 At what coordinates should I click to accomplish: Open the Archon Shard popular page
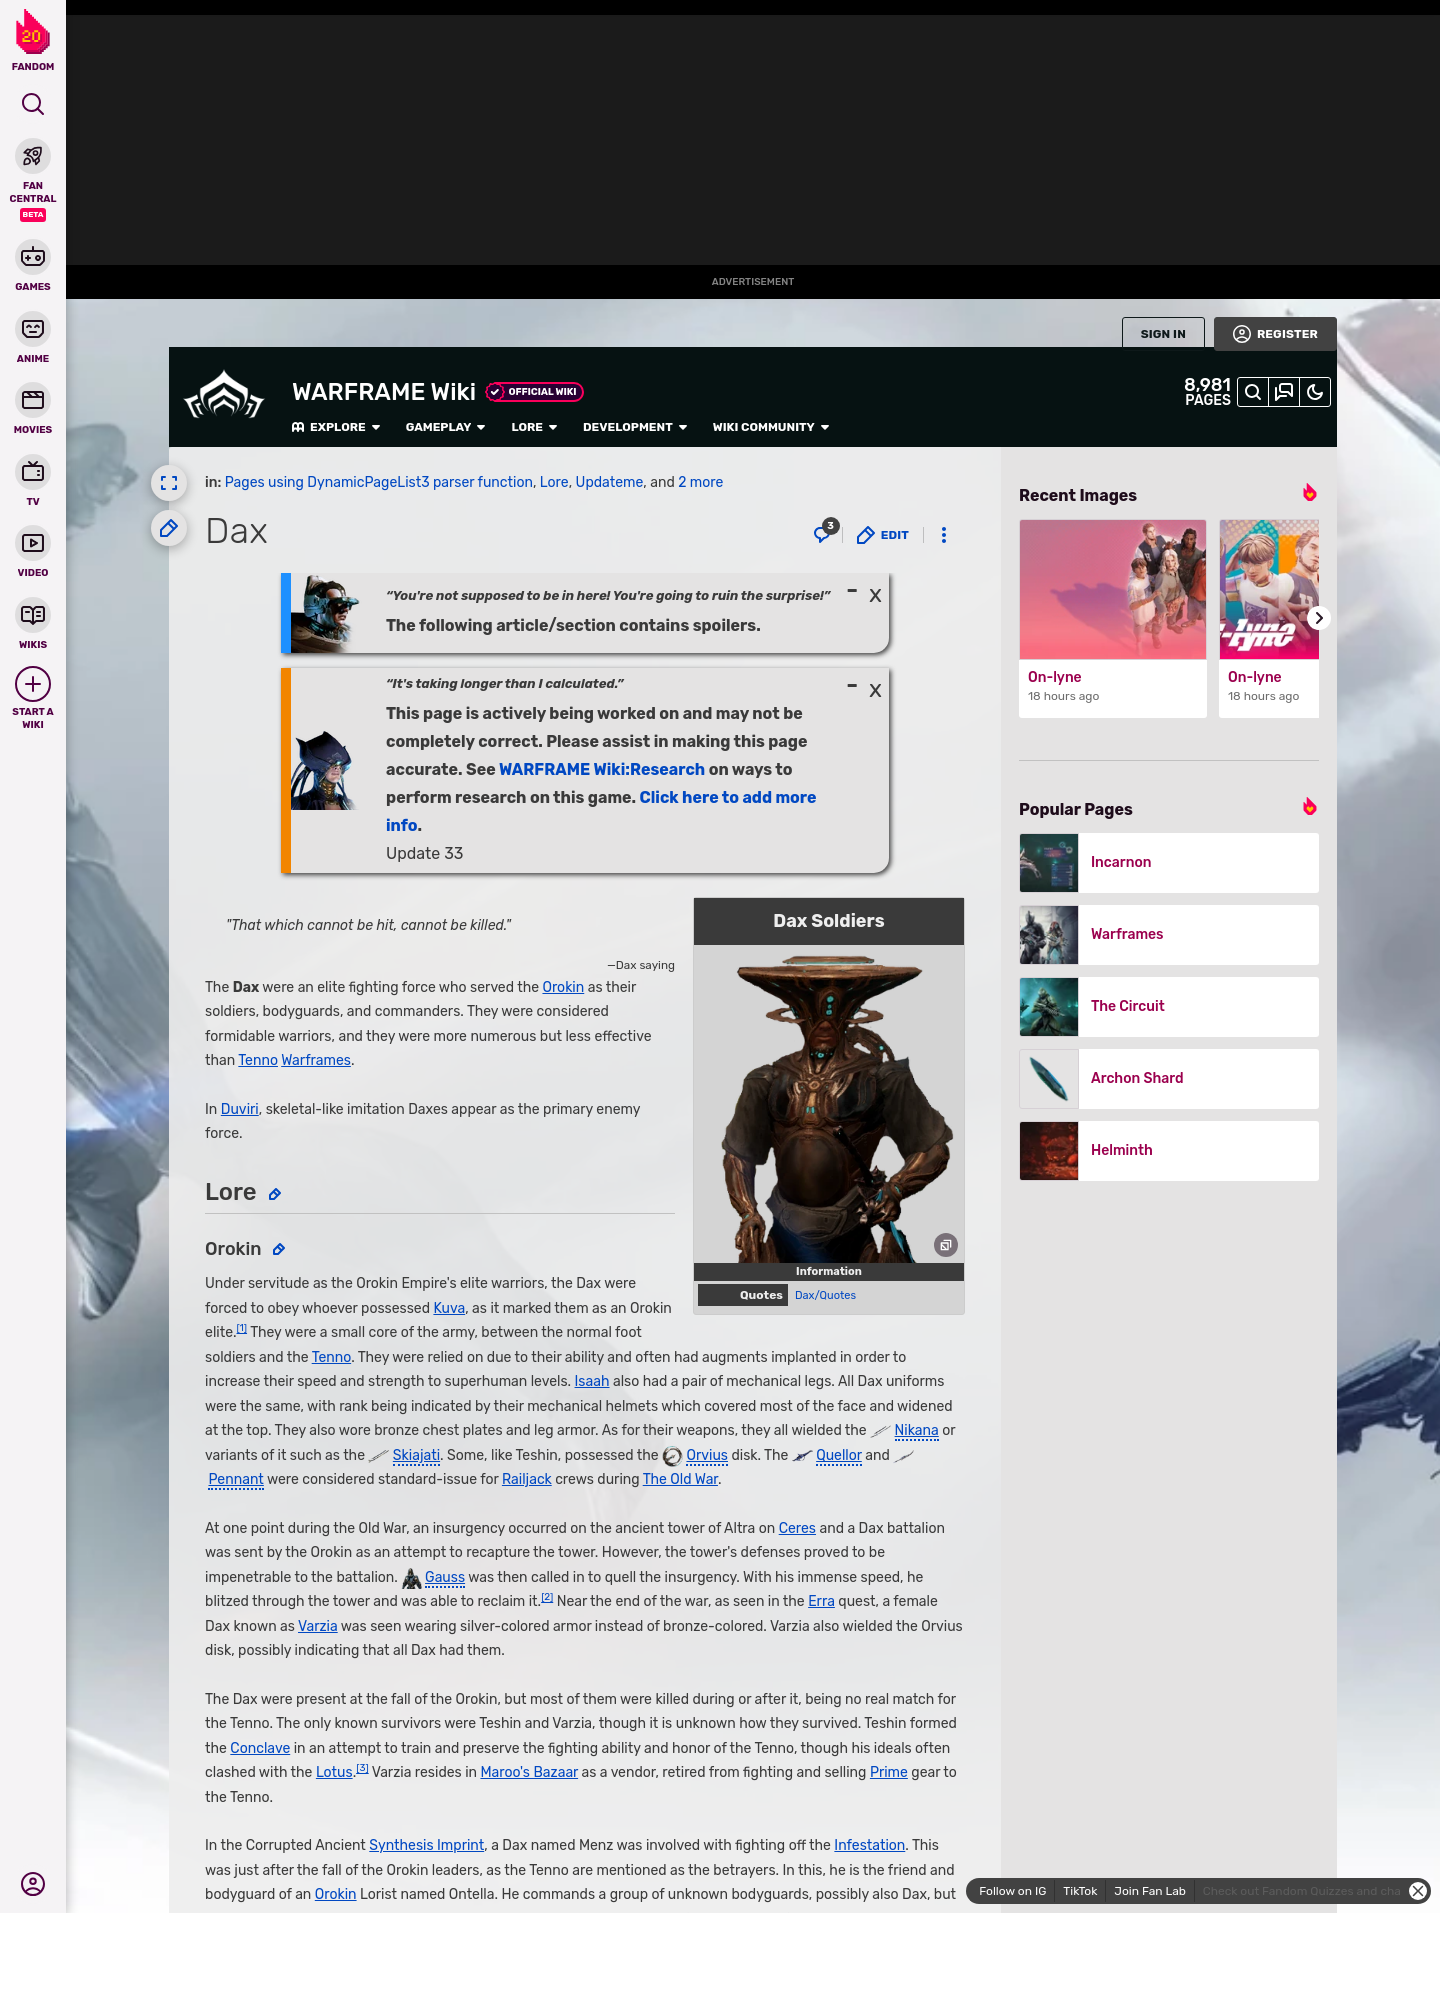tap(1169, 1079)
